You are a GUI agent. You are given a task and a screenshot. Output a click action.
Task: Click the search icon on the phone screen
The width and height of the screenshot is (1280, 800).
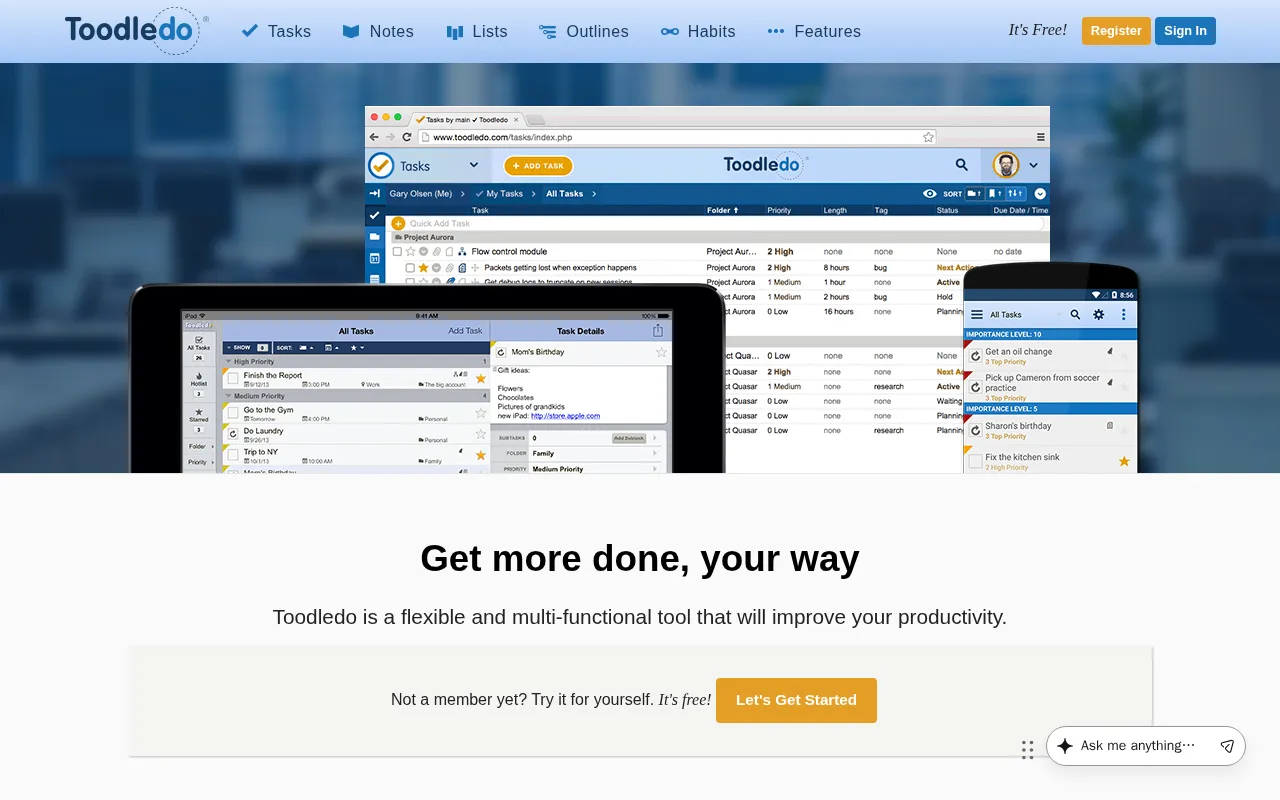click(1075, 315)
